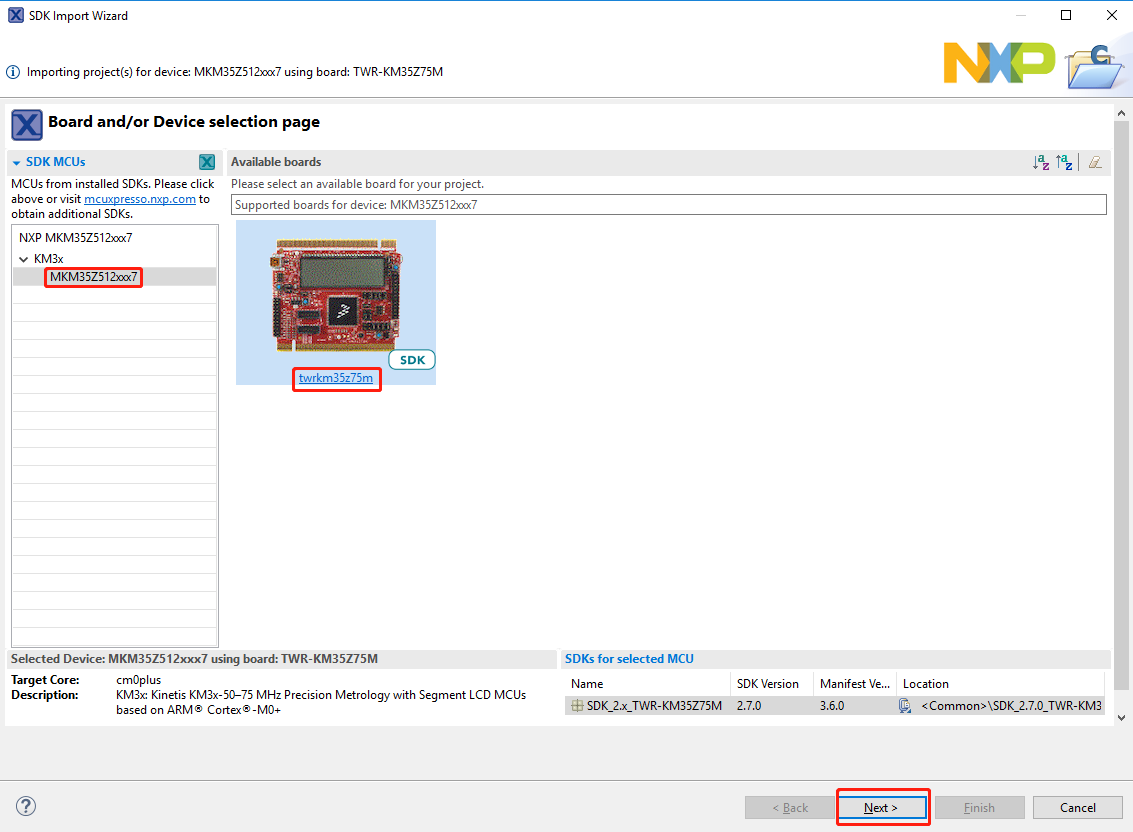The image size is (1133, 832).
Task: Sort boards in descending alphabetical order
Action: tap(1064, 162)
